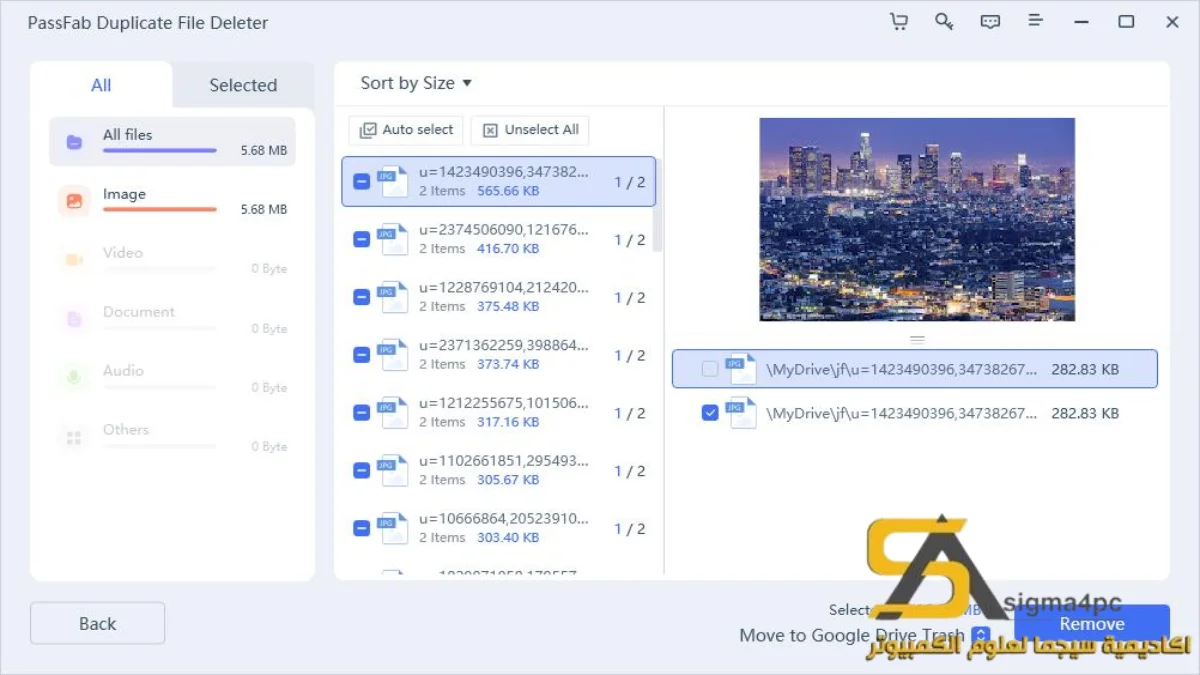Click 1 / 2 count of u=1212255675
Image resolution: width=1200 pixels, height=675 pixels.
click(x=630, y=414)
